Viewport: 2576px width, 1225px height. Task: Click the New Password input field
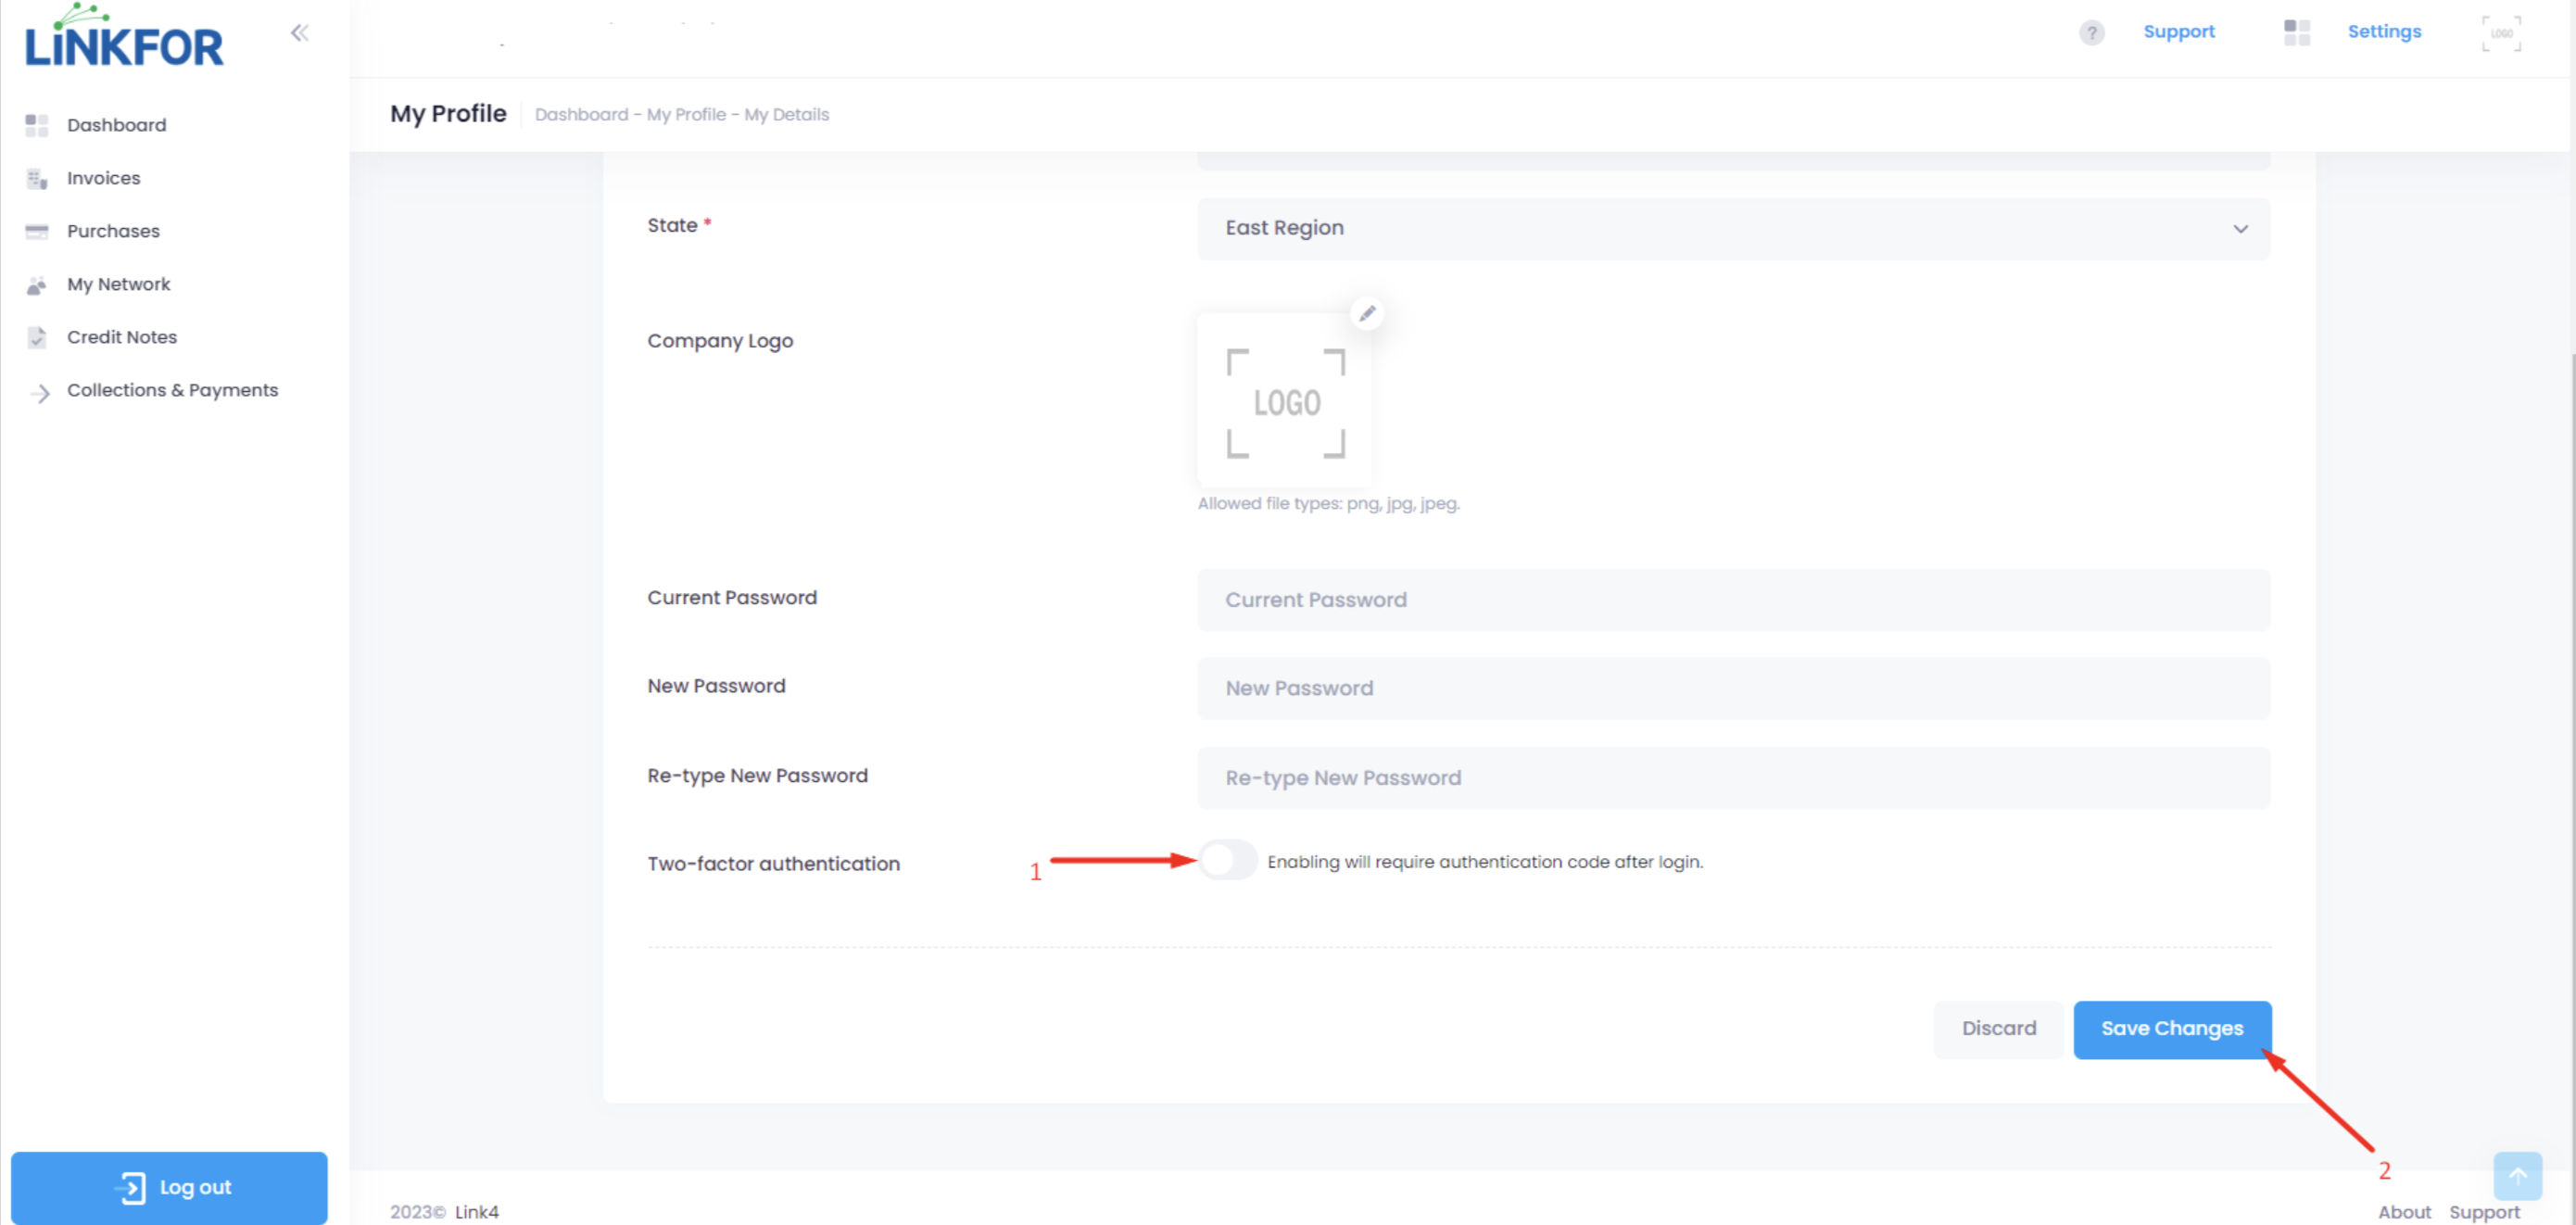point(1733,689)
